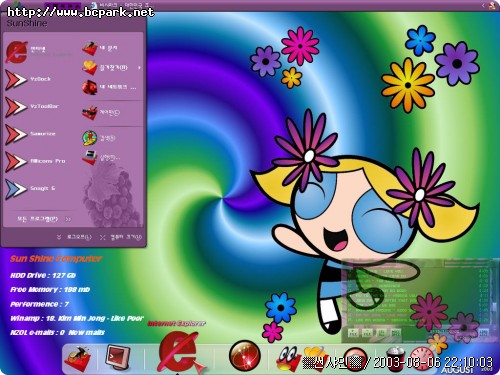Expand the Favorites submenu arrow
Screen dimensions: 500x375
[x=139, y=68]
